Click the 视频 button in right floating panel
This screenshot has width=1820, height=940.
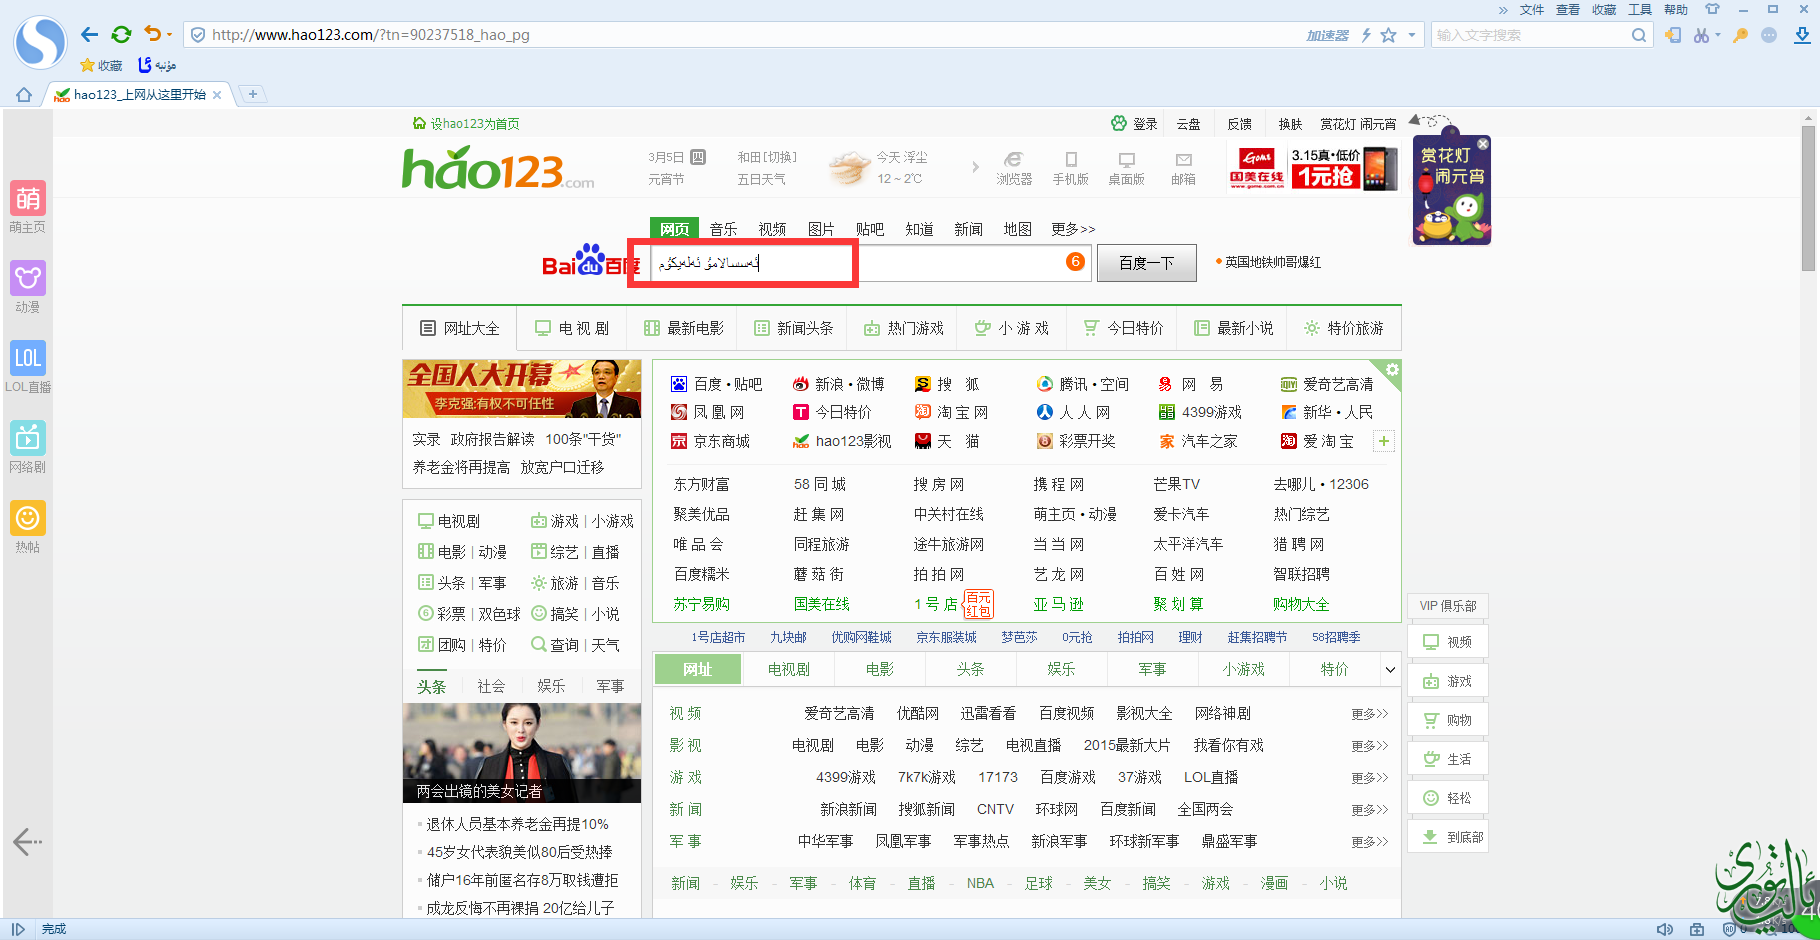pyautogui.click(x=1448, y=642)
